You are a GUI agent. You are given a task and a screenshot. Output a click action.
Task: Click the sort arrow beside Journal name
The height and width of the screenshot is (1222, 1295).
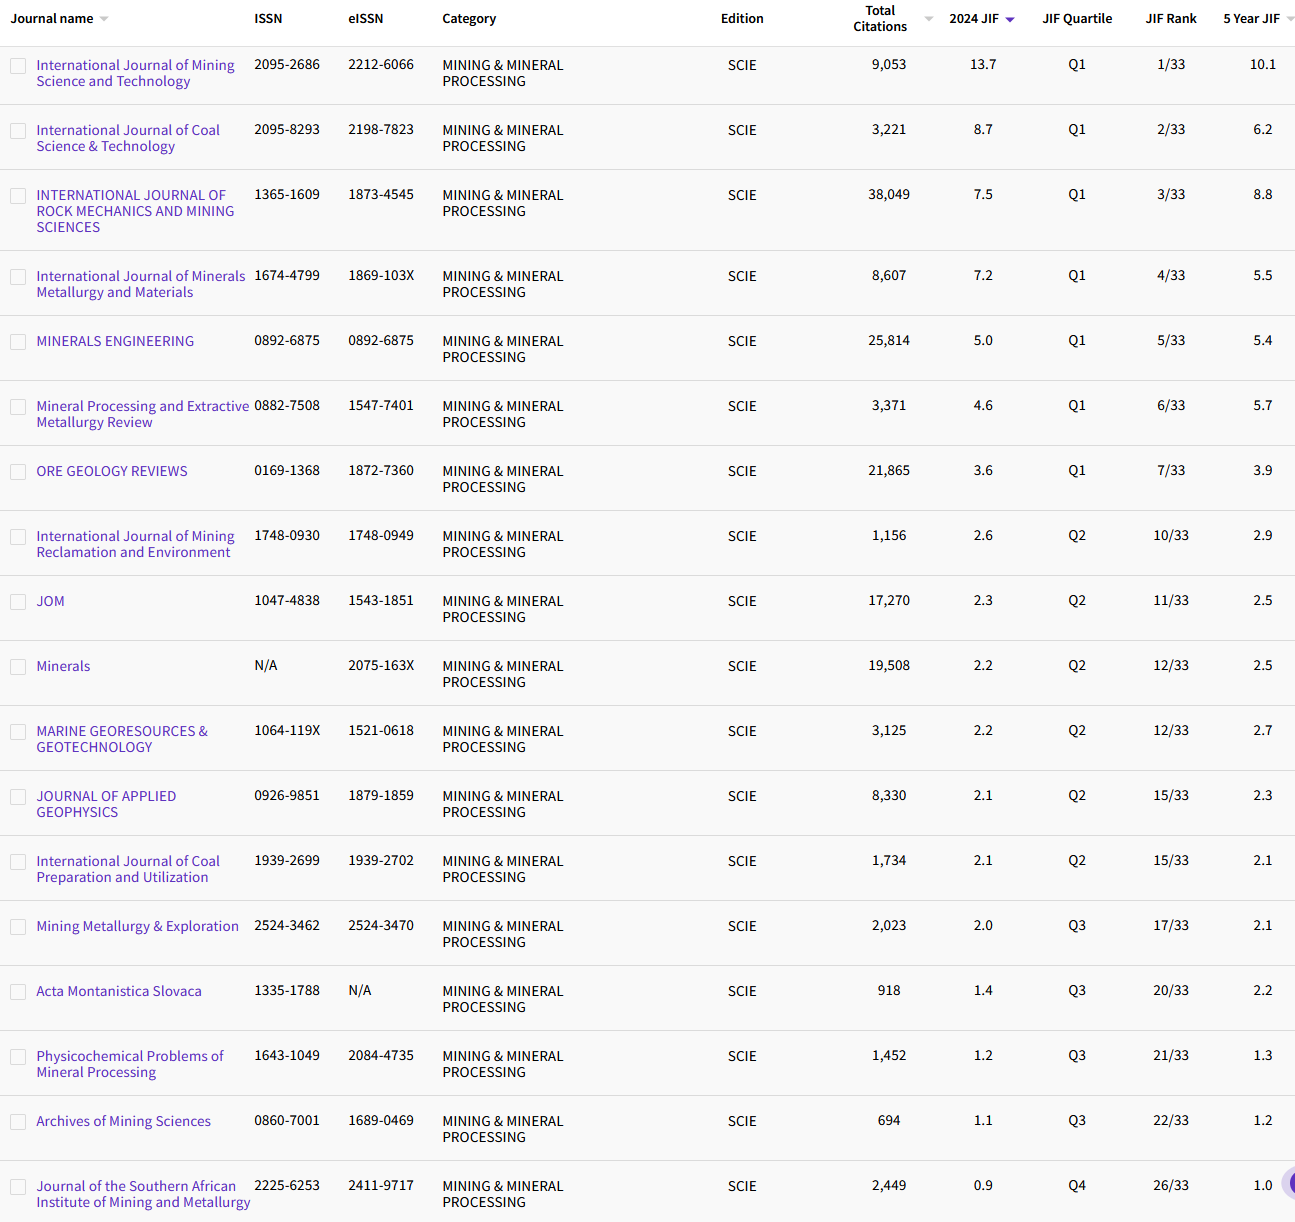[104, 19]
